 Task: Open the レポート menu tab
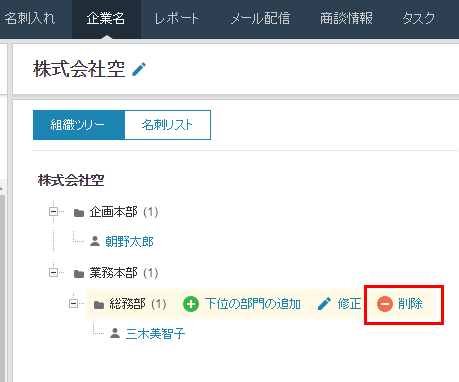(x=176, y=19)
